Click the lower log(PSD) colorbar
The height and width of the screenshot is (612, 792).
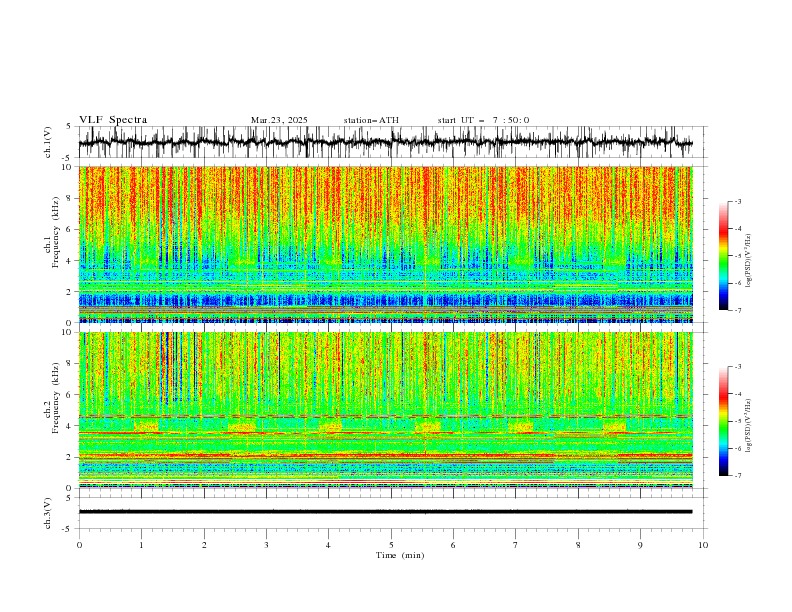tap(723, 421)
